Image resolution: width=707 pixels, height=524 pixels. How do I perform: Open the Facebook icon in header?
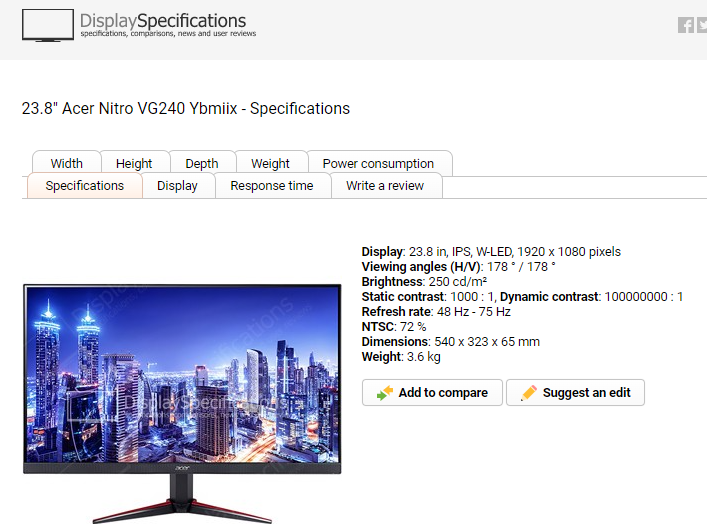tap(685, 25)
